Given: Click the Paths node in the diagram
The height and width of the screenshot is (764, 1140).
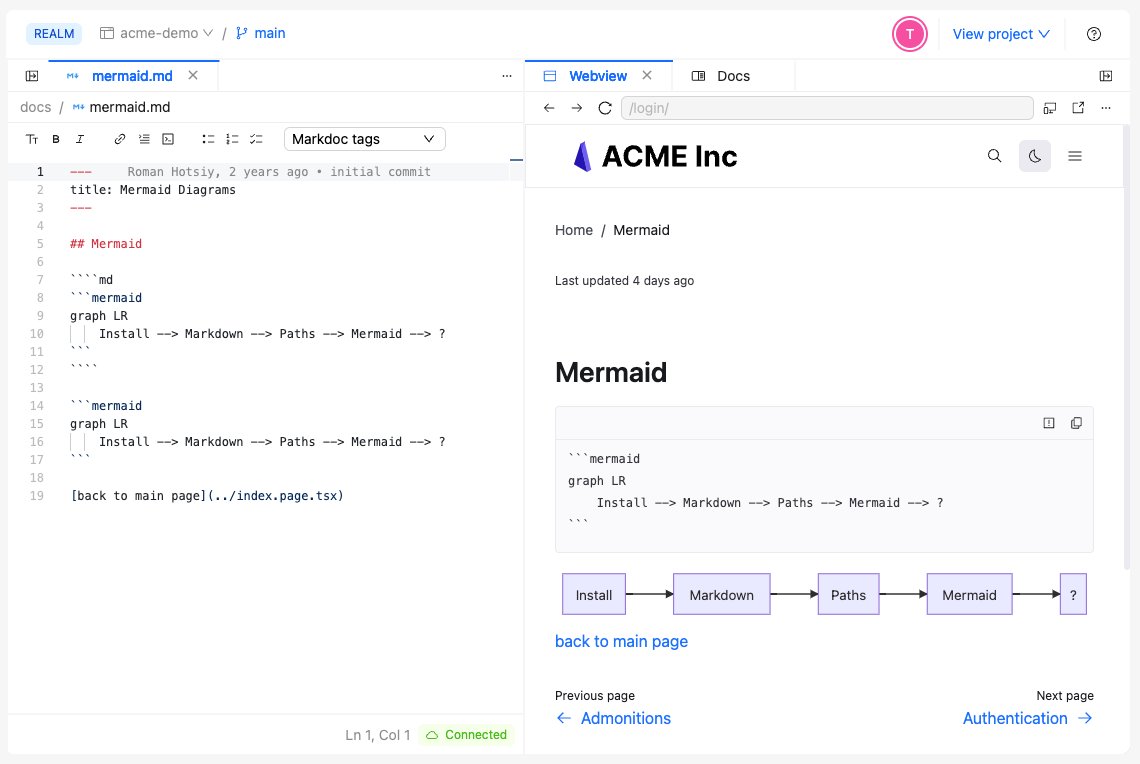Looking at the screenshot, I should [x=848, y=594].
